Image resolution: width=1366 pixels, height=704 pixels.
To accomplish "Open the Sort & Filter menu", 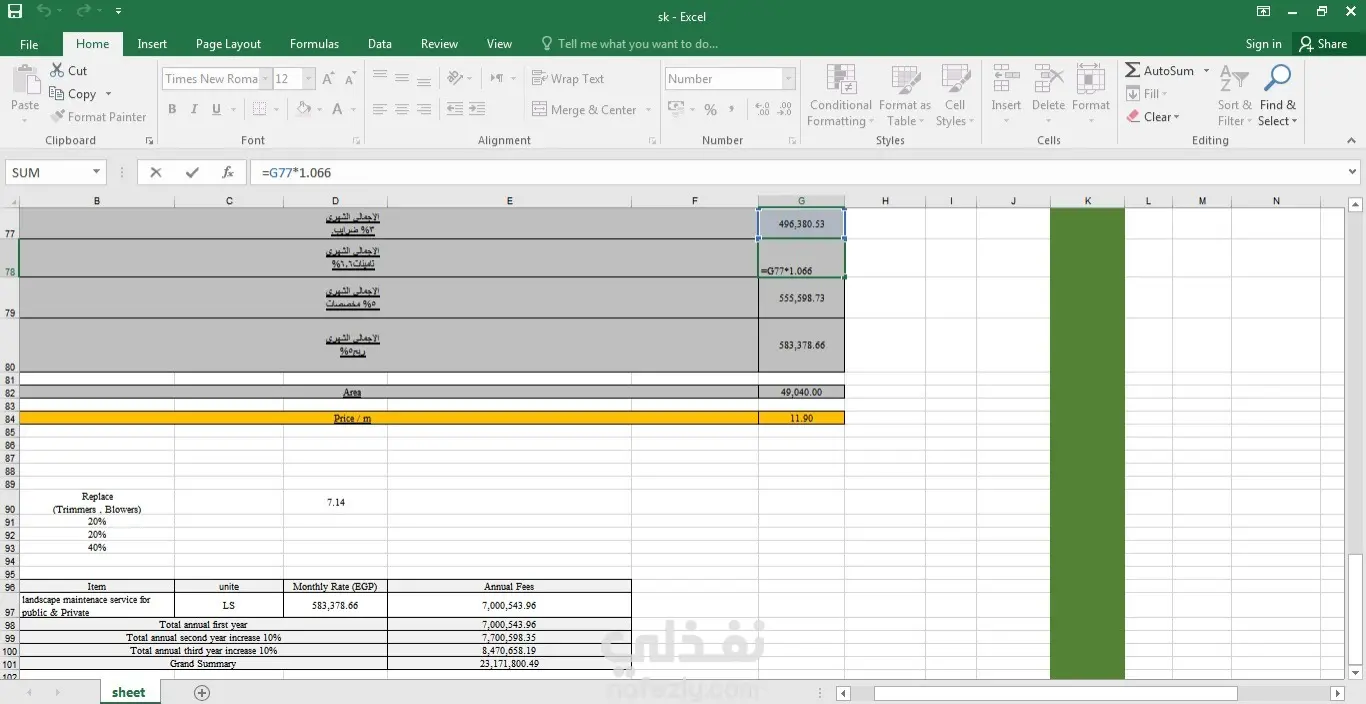I will click(1234, 96).
